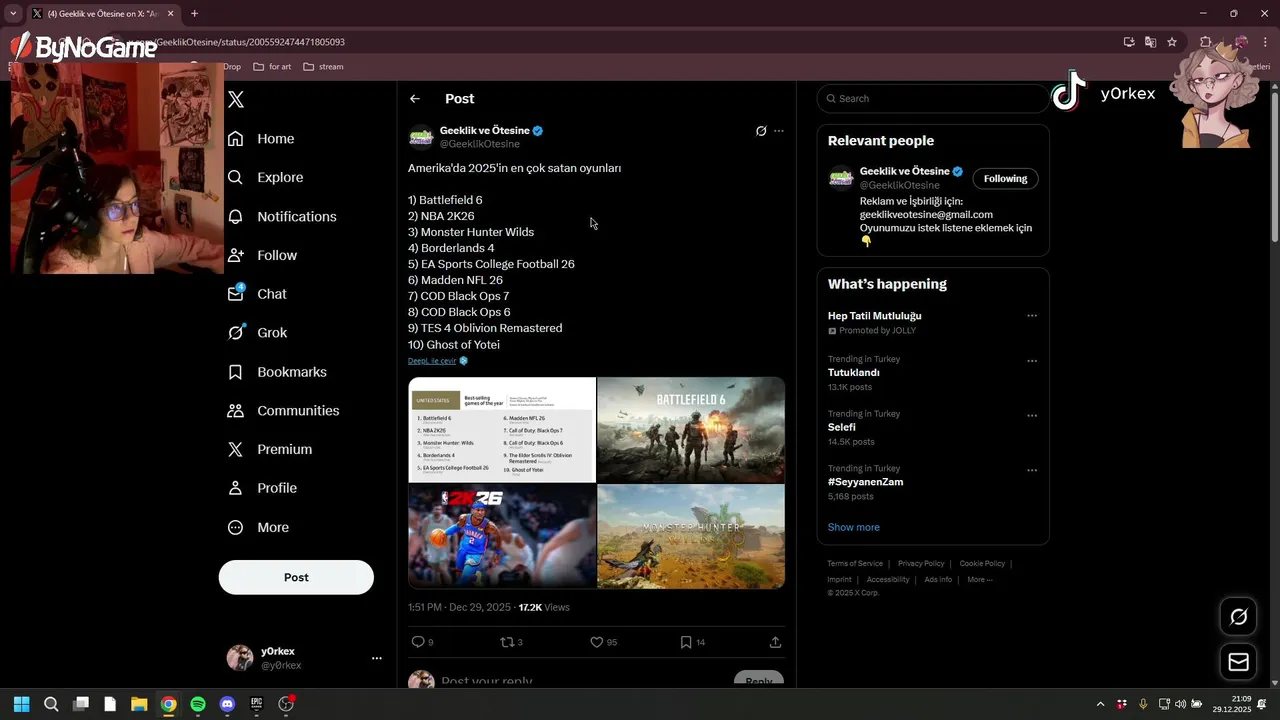Click the Following button for Geeklik ve Ötesine
The image size is (1280, 720).
click(x=1005, y=179)
